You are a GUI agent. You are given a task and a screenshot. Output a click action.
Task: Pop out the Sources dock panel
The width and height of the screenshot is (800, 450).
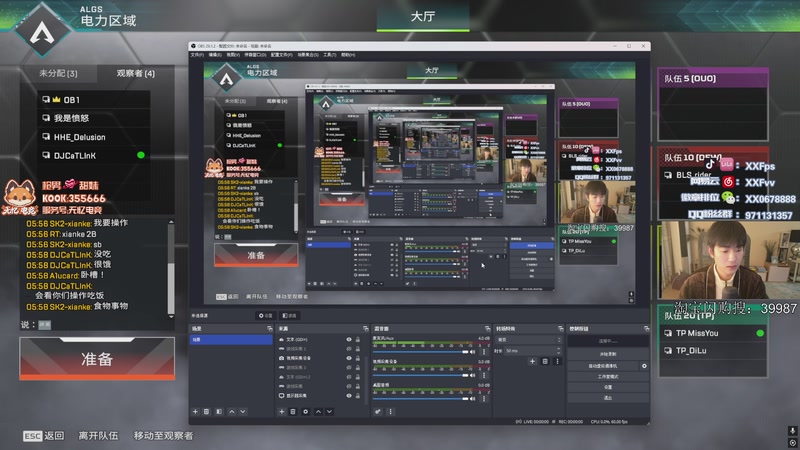(x=365, y=329)
